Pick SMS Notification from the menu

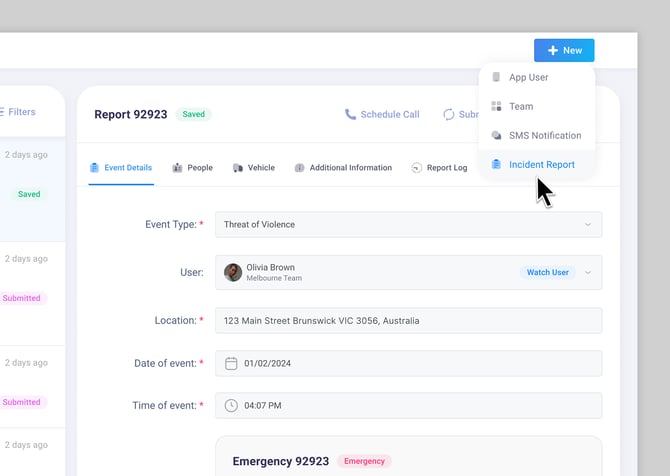pos(537,135)
